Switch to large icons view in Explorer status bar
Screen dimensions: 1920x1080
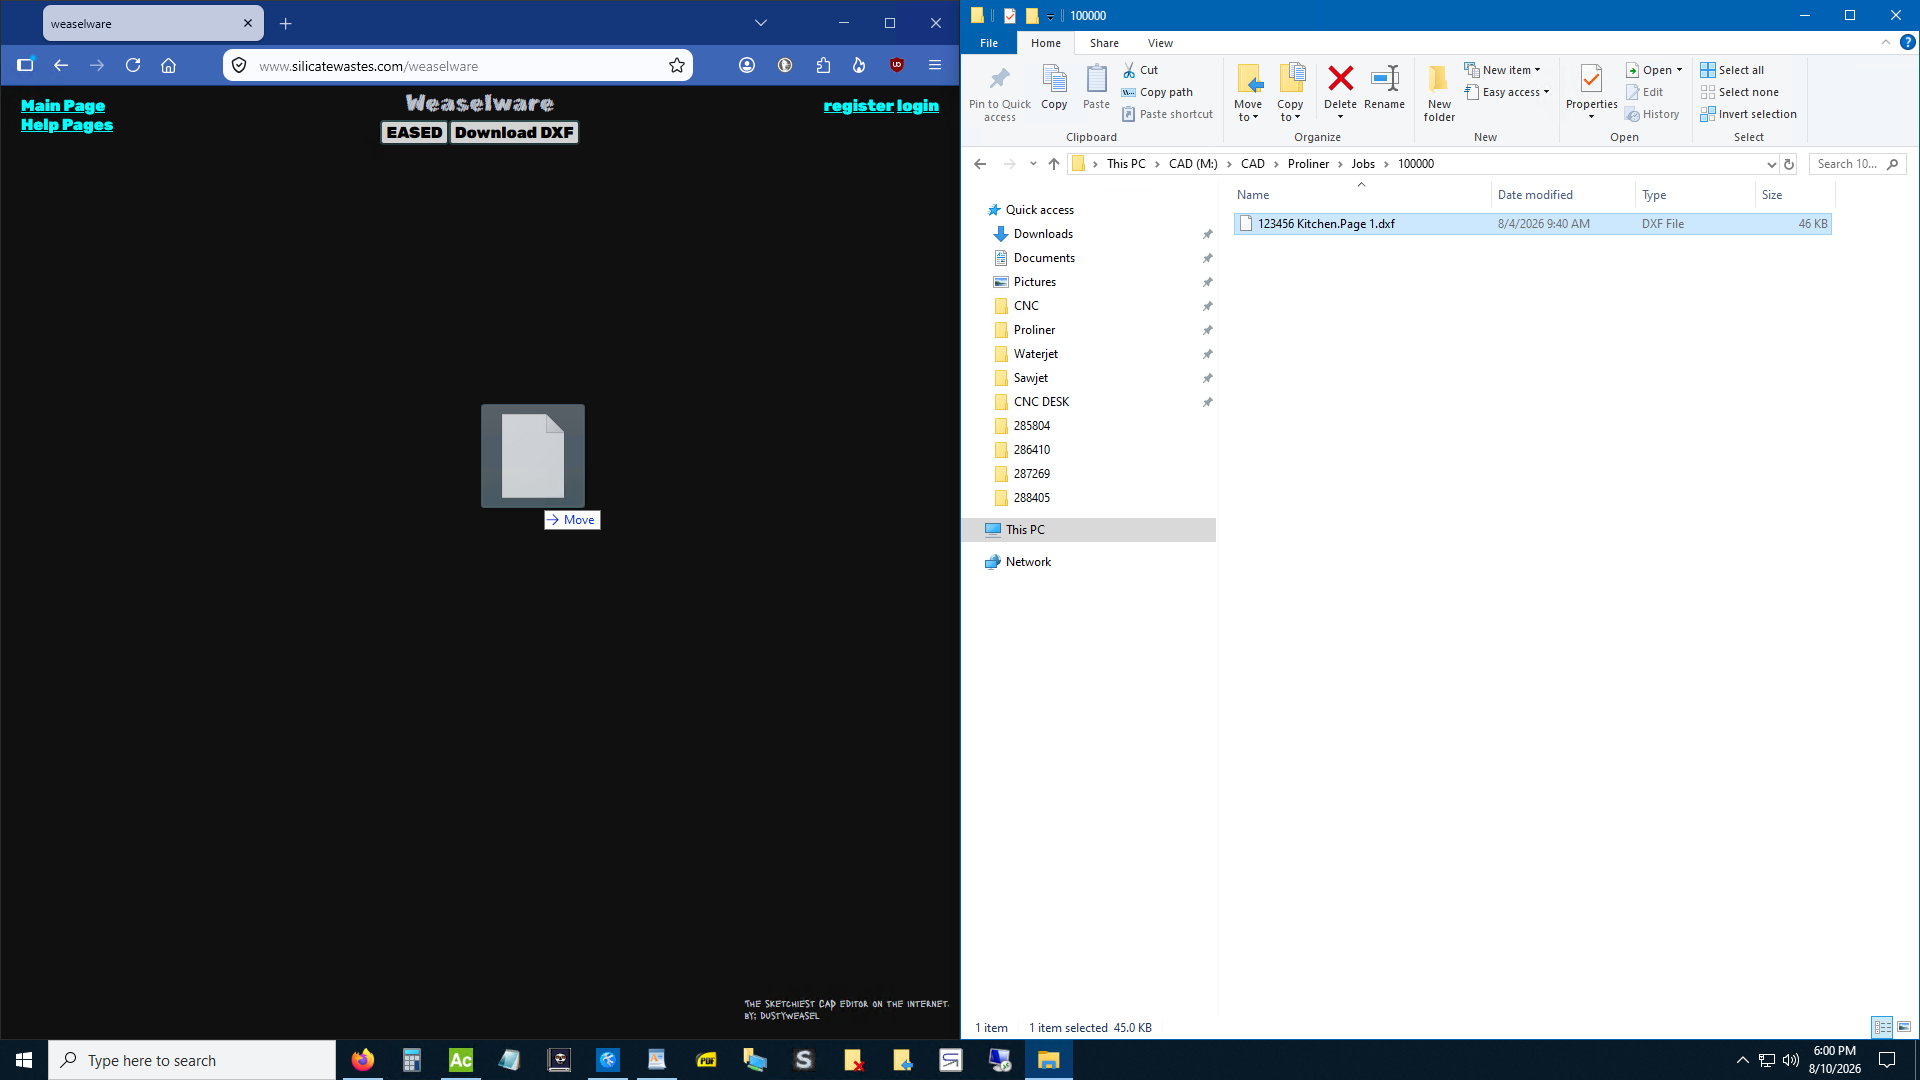point(1904,1027)
